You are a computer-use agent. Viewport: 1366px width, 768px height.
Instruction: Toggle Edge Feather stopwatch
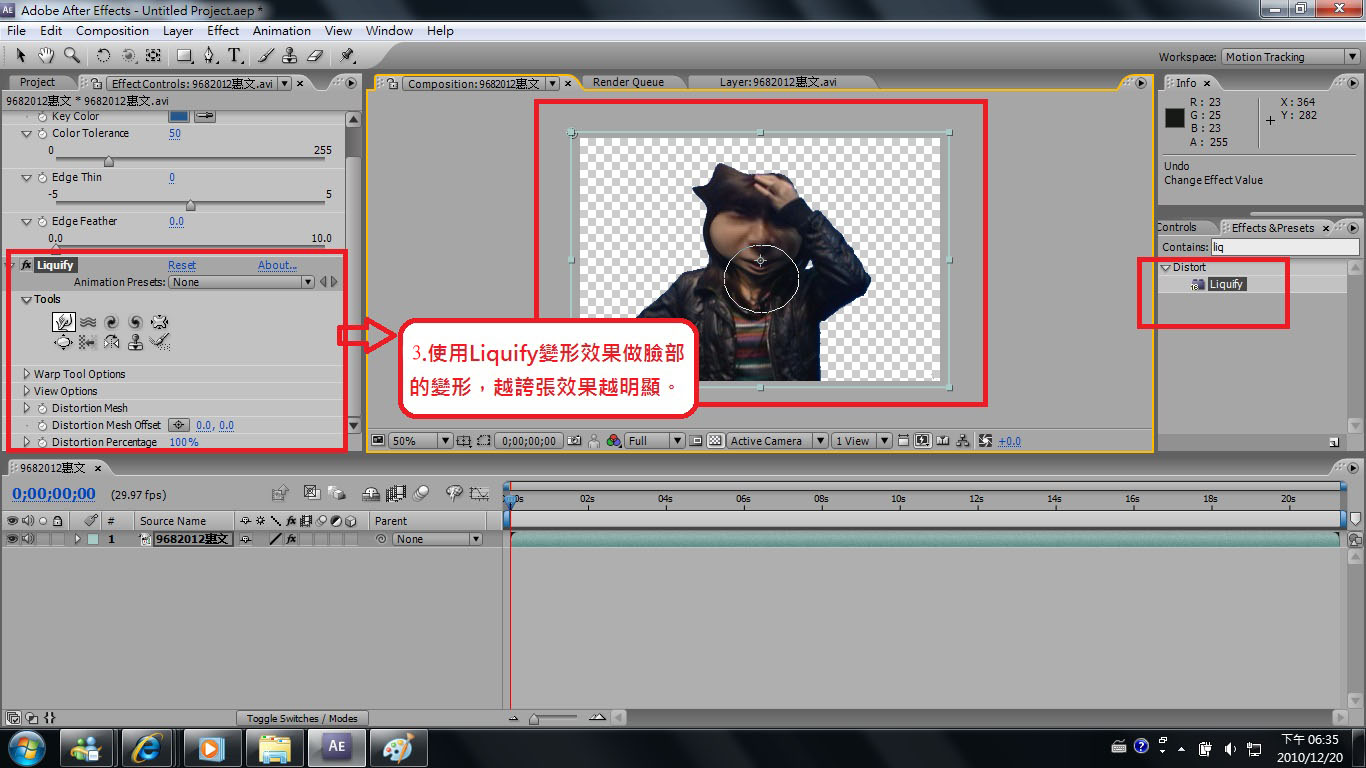click(42, 221)
